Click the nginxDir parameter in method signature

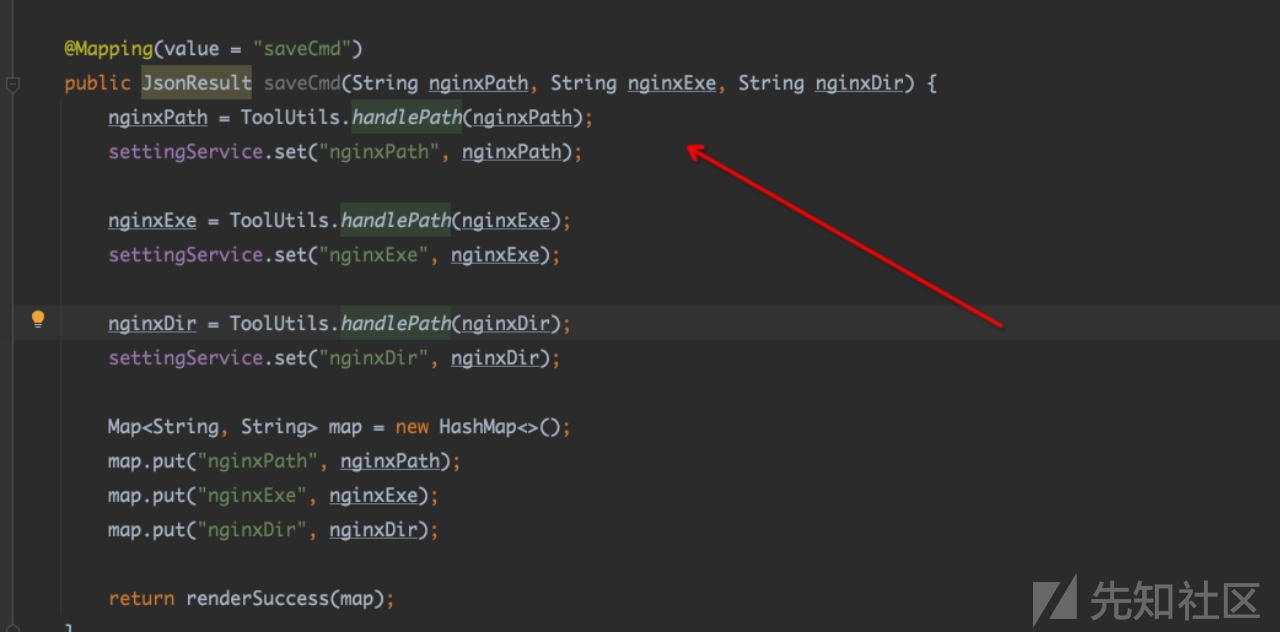point(859,83)
